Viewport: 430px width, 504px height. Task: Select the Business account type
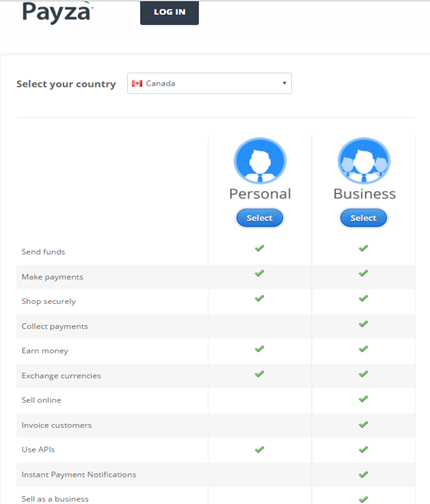(363, 218)
